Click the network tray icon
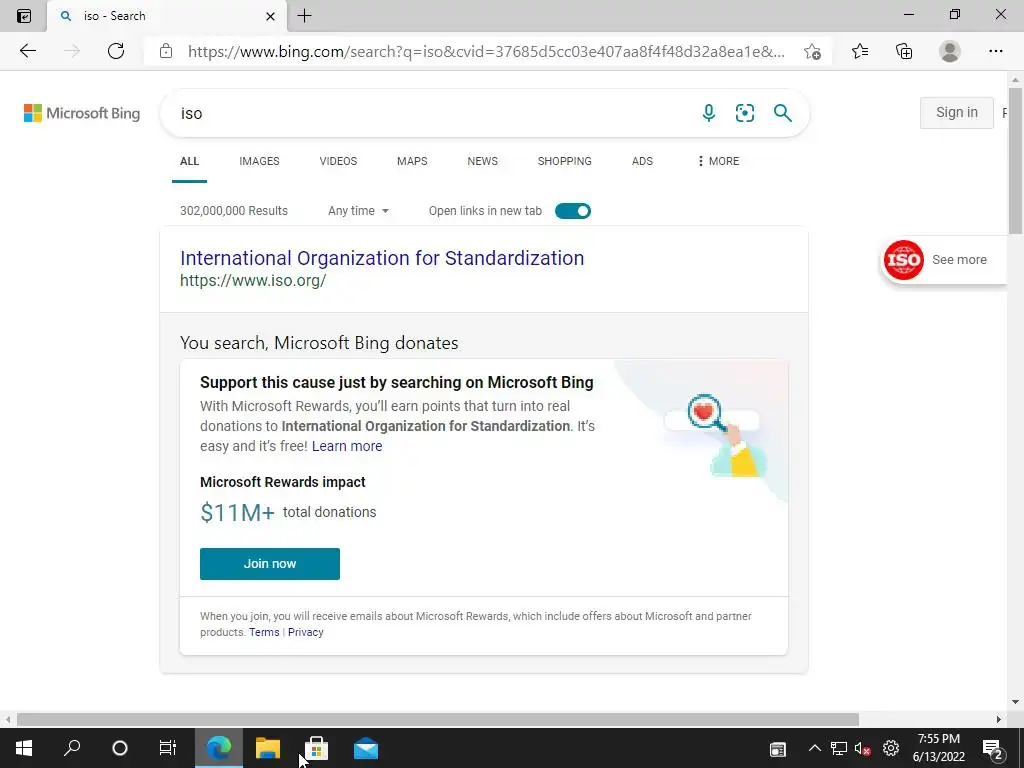 tap(839, 748)
